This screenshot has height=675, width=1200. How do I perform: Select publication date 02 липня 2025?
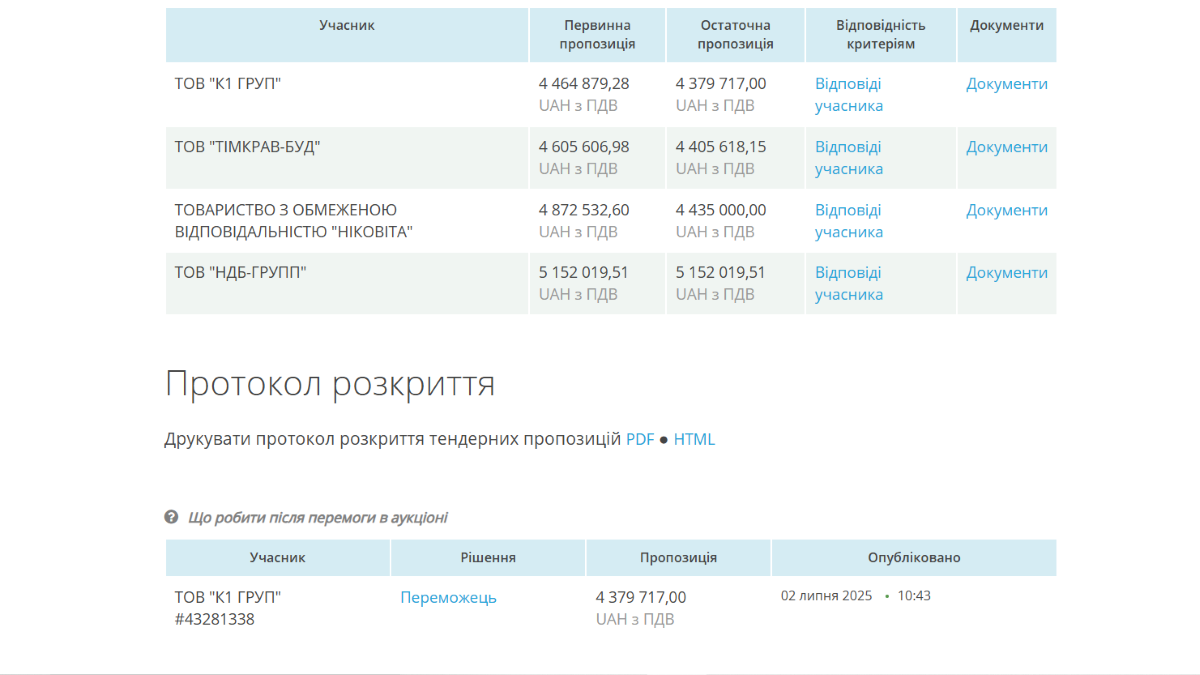(x=827, y=596)
